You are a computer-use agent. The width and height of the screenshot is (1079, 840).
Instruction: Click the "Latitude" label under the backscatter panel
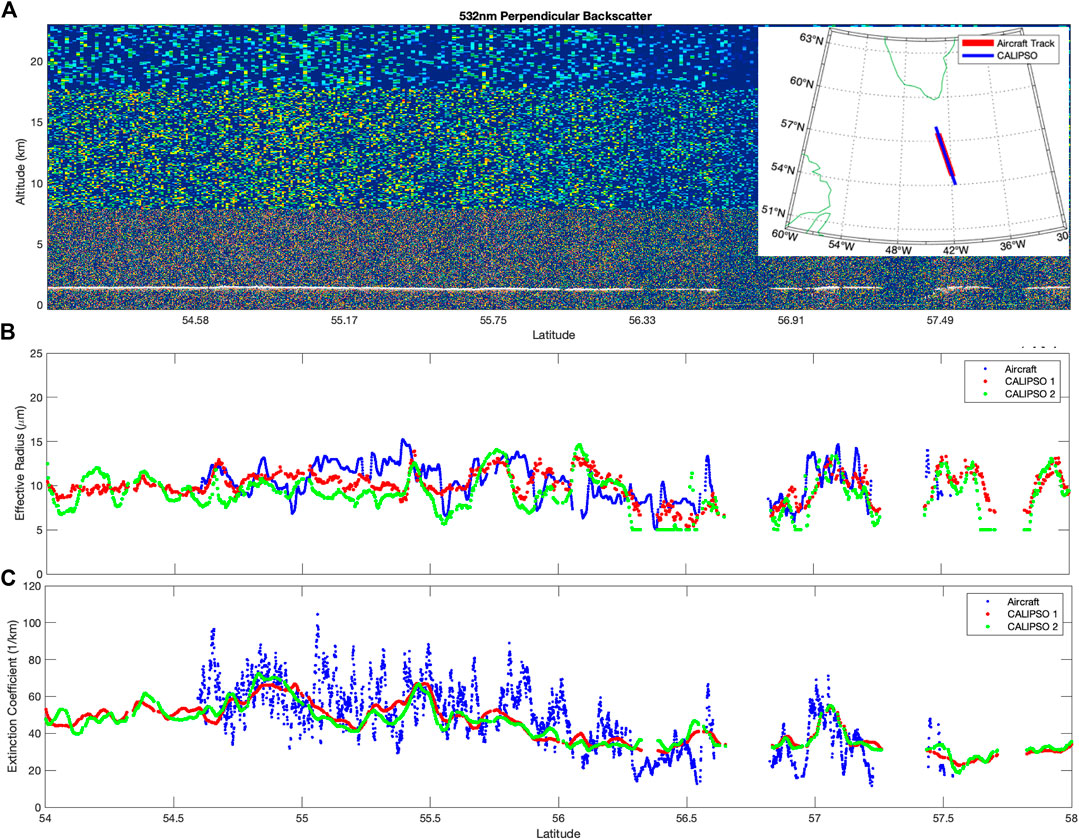(x=554, y=335)
